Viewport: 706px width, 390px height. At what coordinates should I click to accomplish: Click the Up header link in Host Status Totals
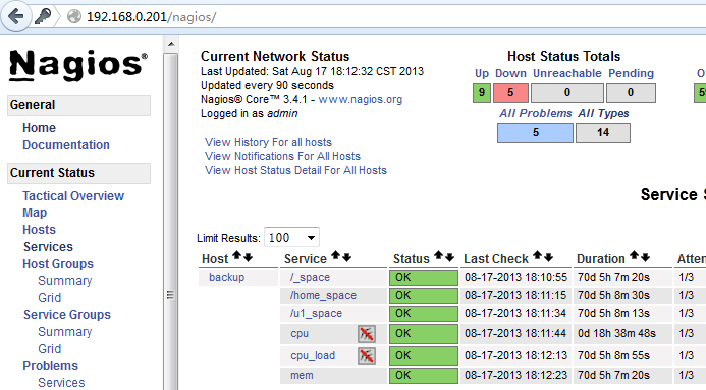click(482, 73)
